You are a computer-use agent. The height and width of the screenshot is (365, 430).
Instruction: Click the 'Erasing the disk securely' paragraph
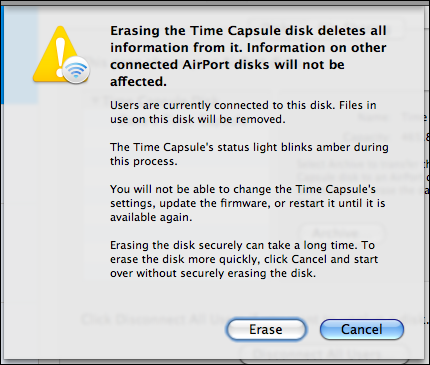point(244,259)
